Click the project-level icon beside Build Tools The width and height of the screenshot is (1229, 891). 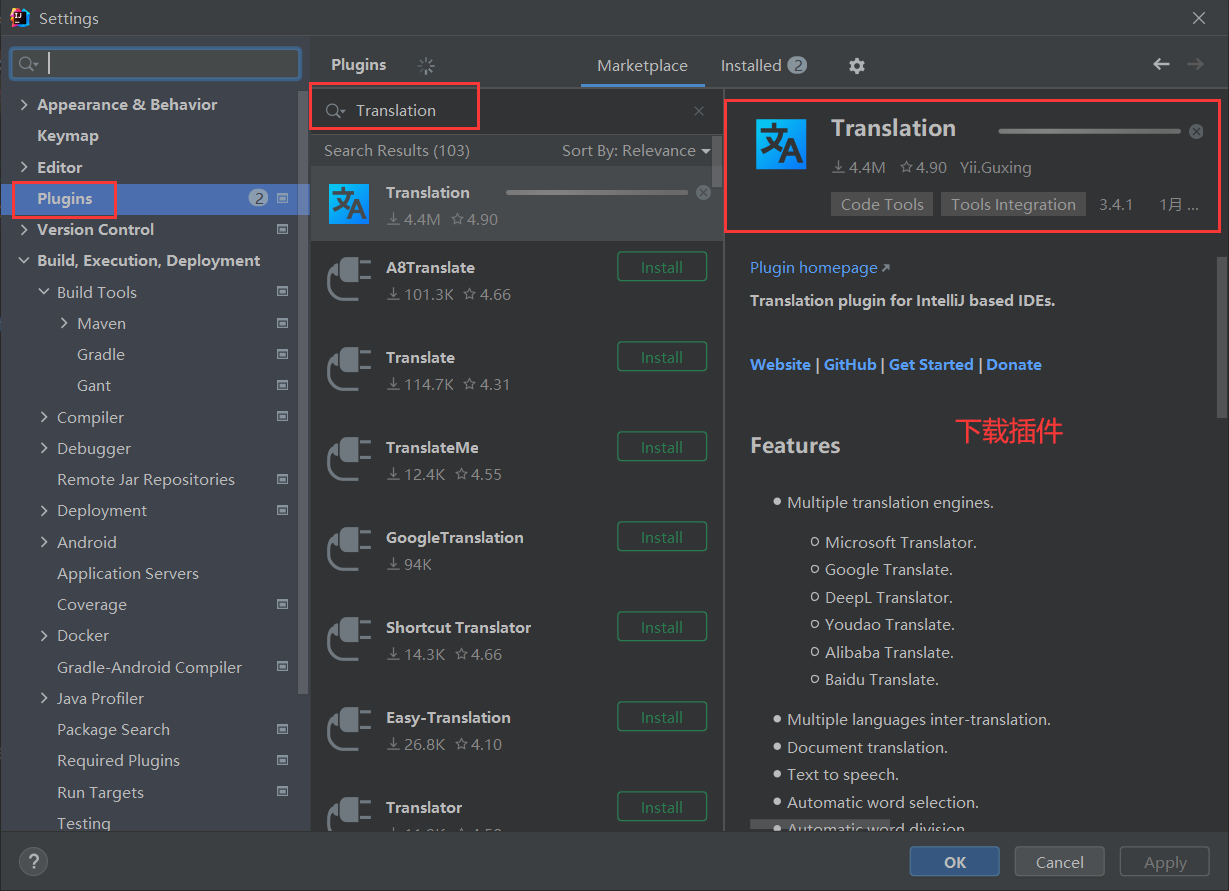[283, 292]
